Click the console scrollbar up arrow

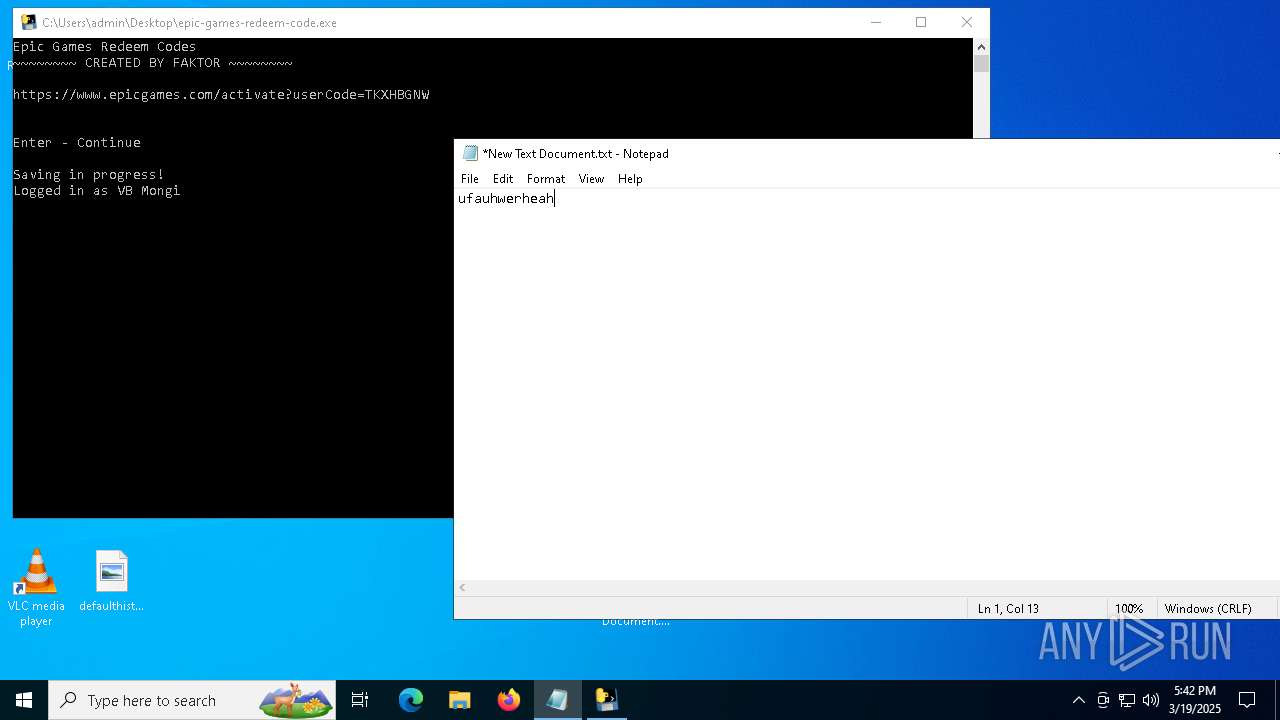[x=981, y=46]
